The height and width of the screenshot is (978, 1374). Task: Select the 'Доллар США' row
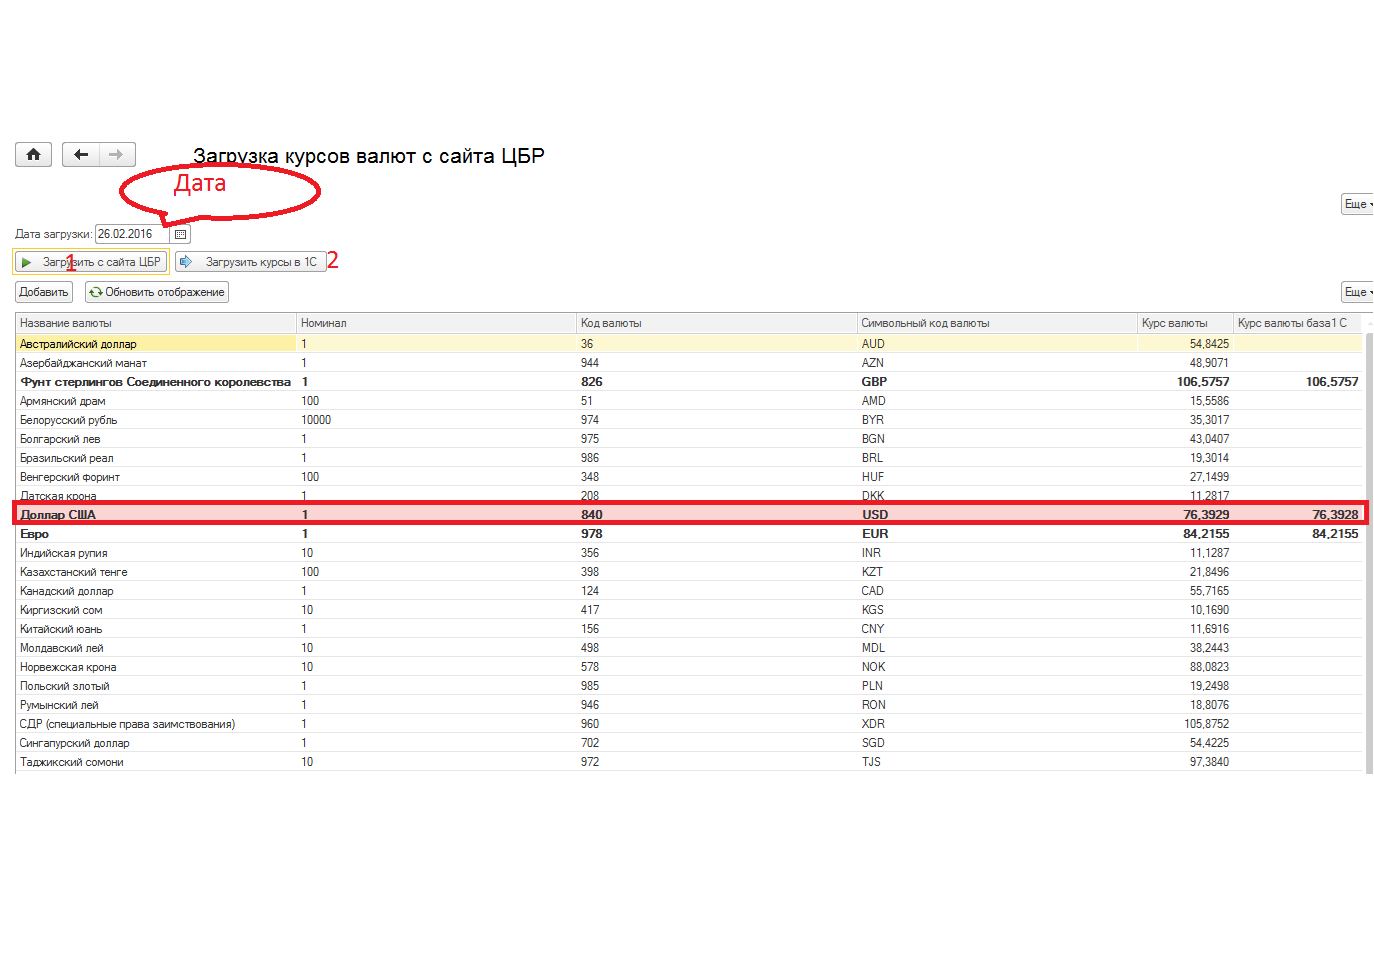(x=689, y=515)
